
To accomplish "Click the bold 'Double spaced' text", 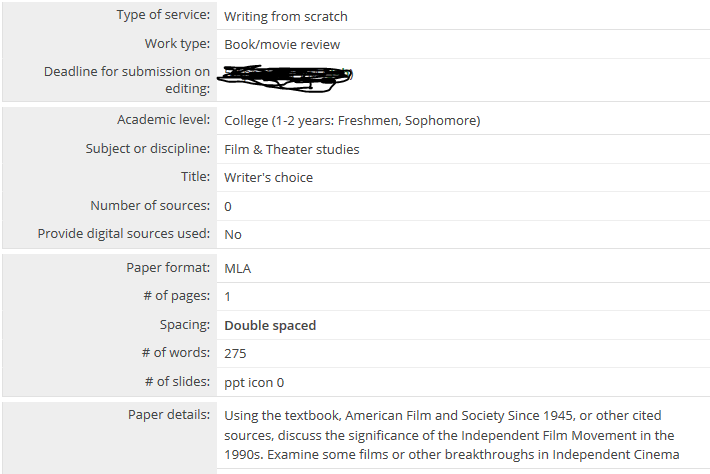I will tap(270, 326).
